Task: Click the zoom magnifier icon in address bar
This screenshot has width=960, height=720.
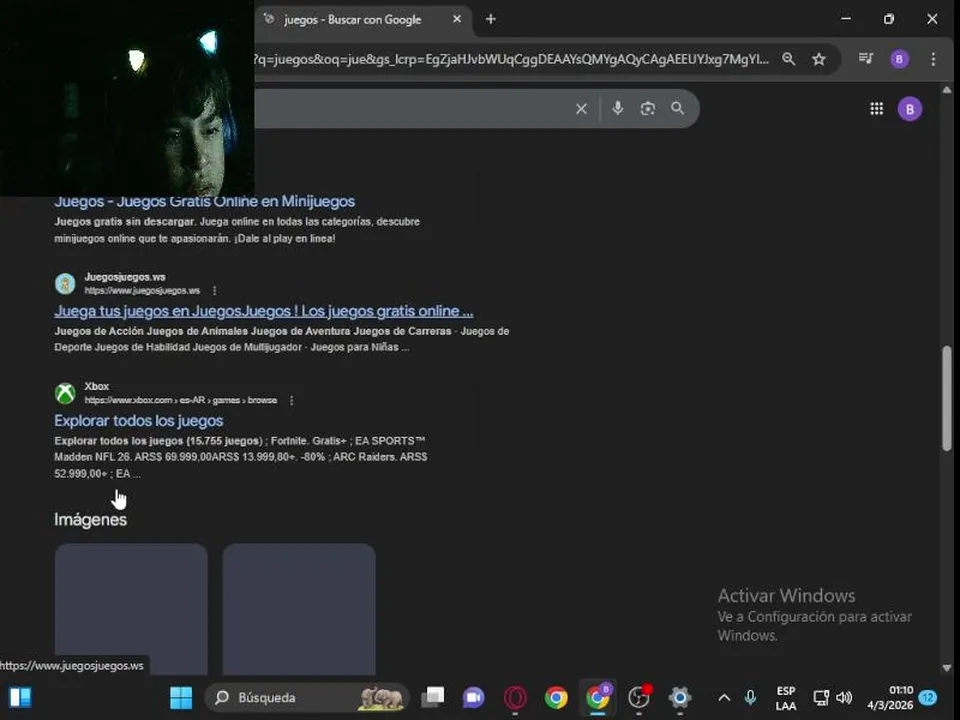Action: (x=789, y=59)
